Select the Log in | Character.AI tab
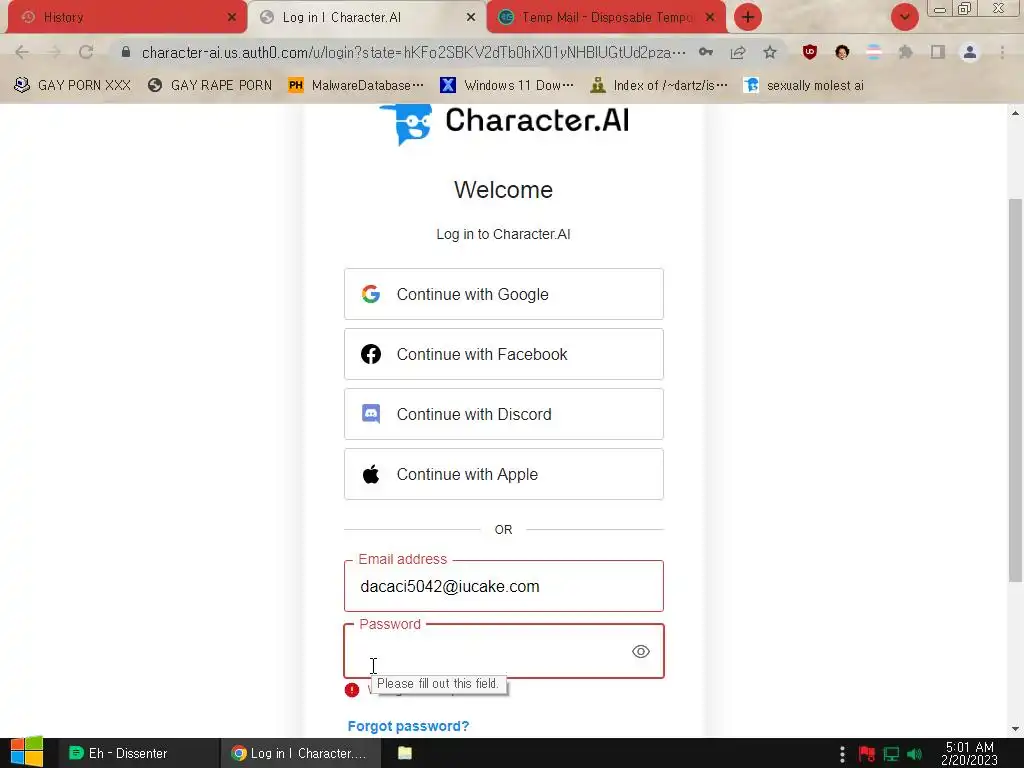This screenshot has height=768, width=1024. (x=366, y=18)
